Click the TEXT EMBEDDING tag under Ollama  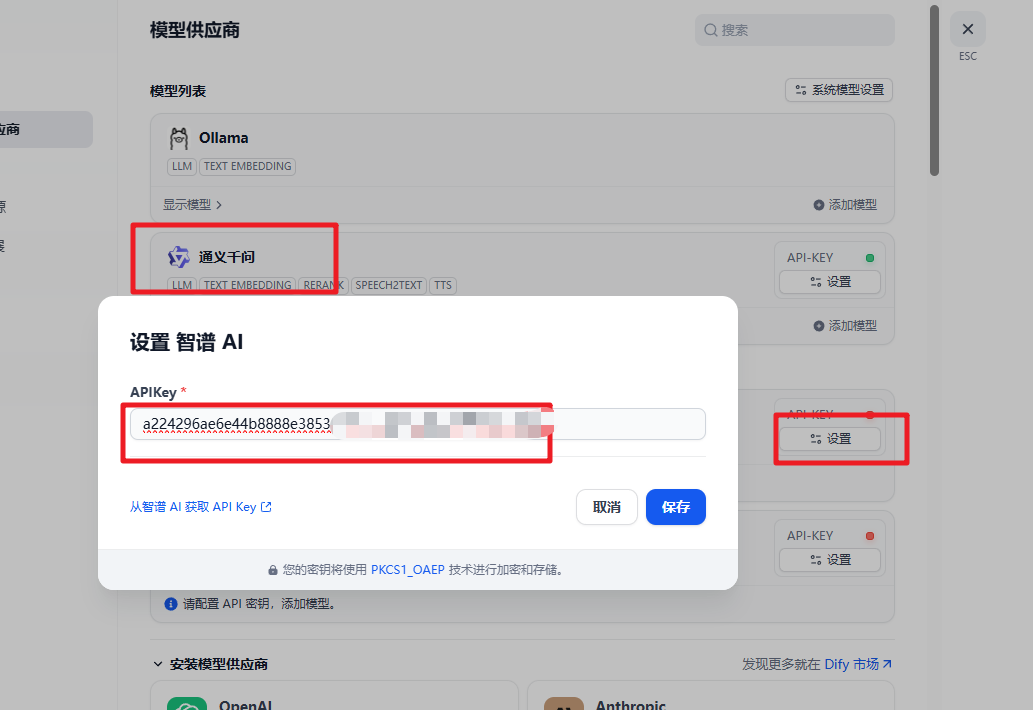click(x=247, y=166)
